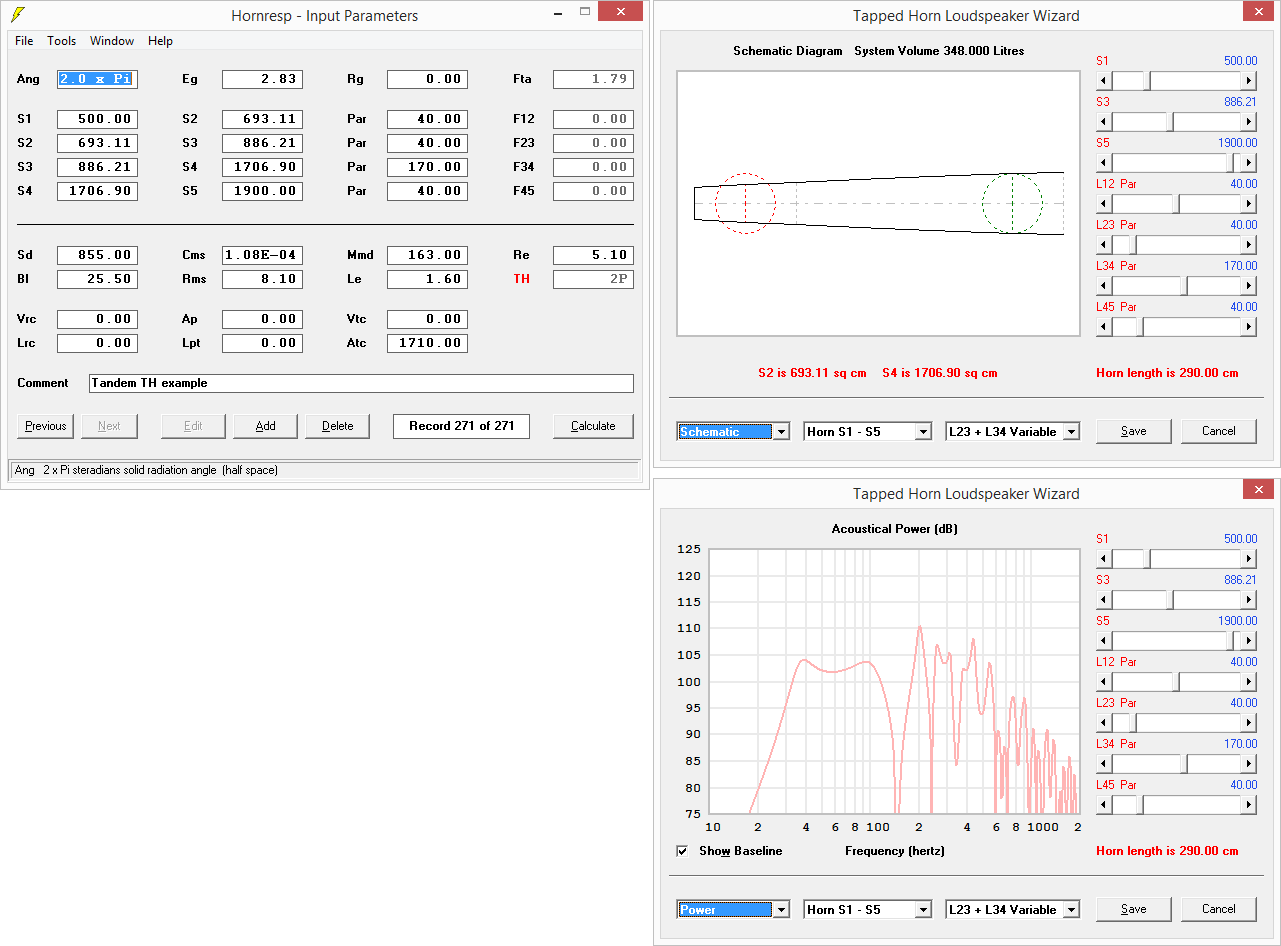Click Cancel in the Schematic wizard
This screenshot has width=1281, height=946.
(1218, 431)
